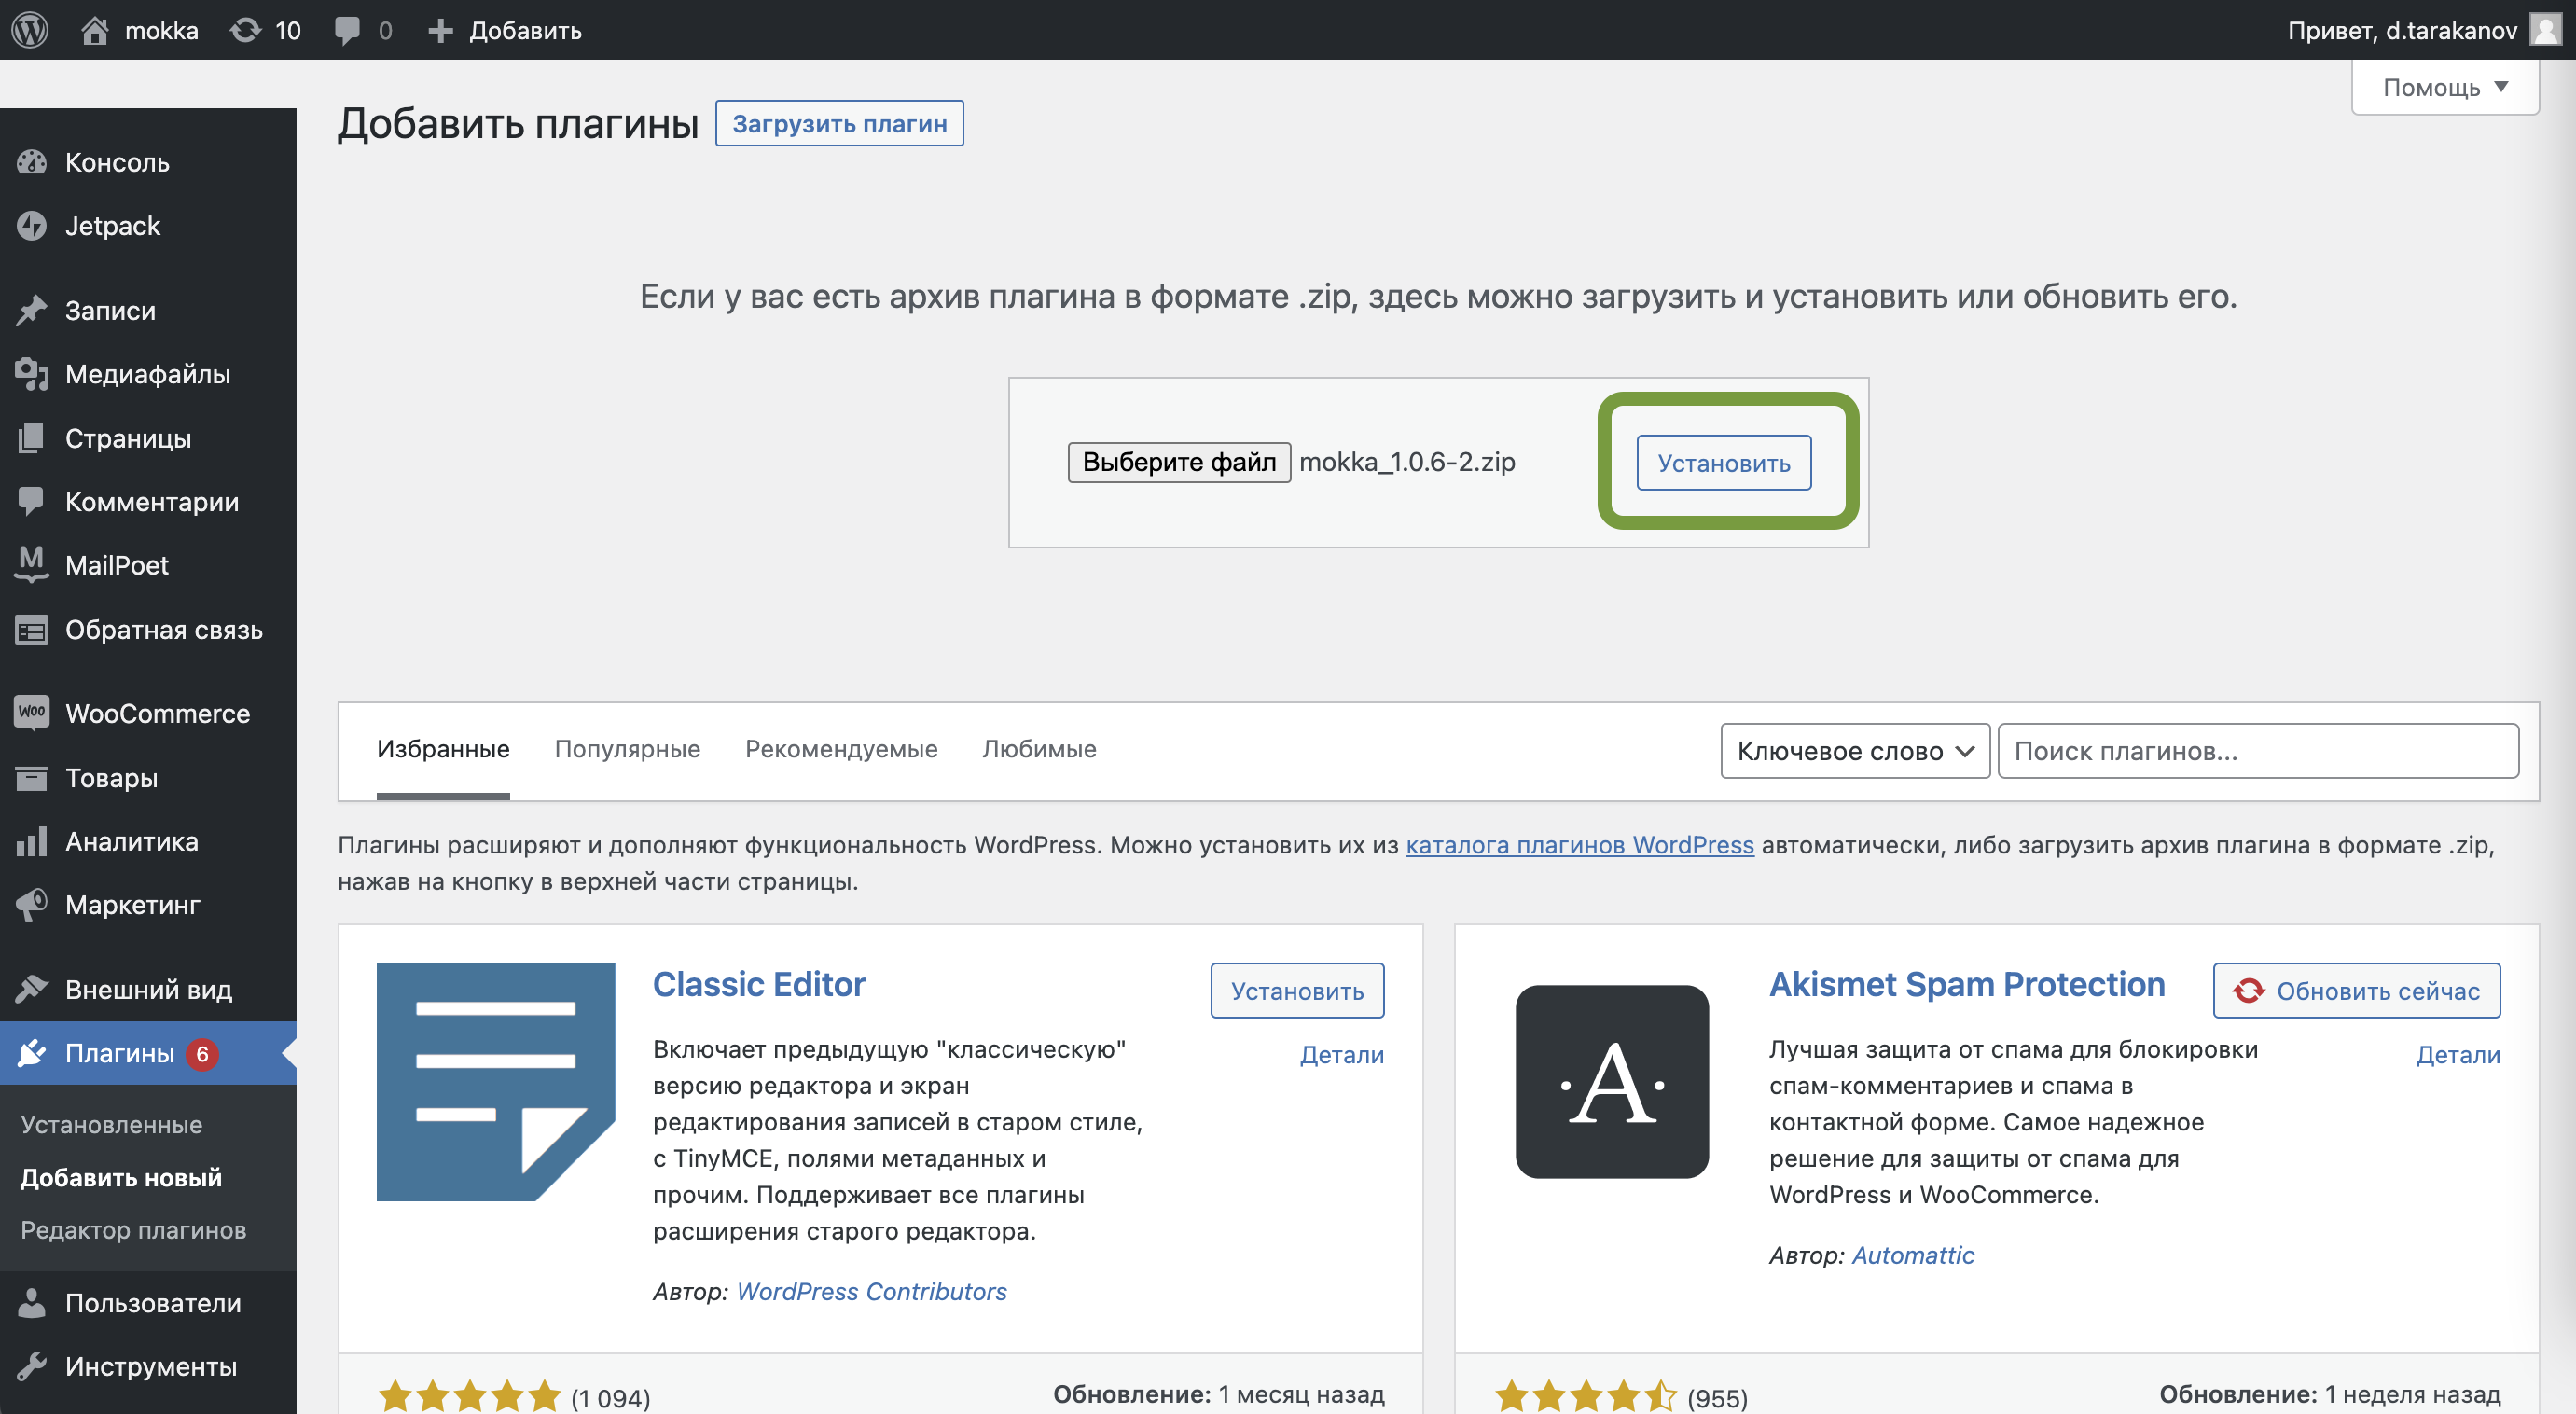The image size is (2576, 1414).
Task: Click the Добавить text in top bar
Action: pyautogui.click(x=525, y=31)
